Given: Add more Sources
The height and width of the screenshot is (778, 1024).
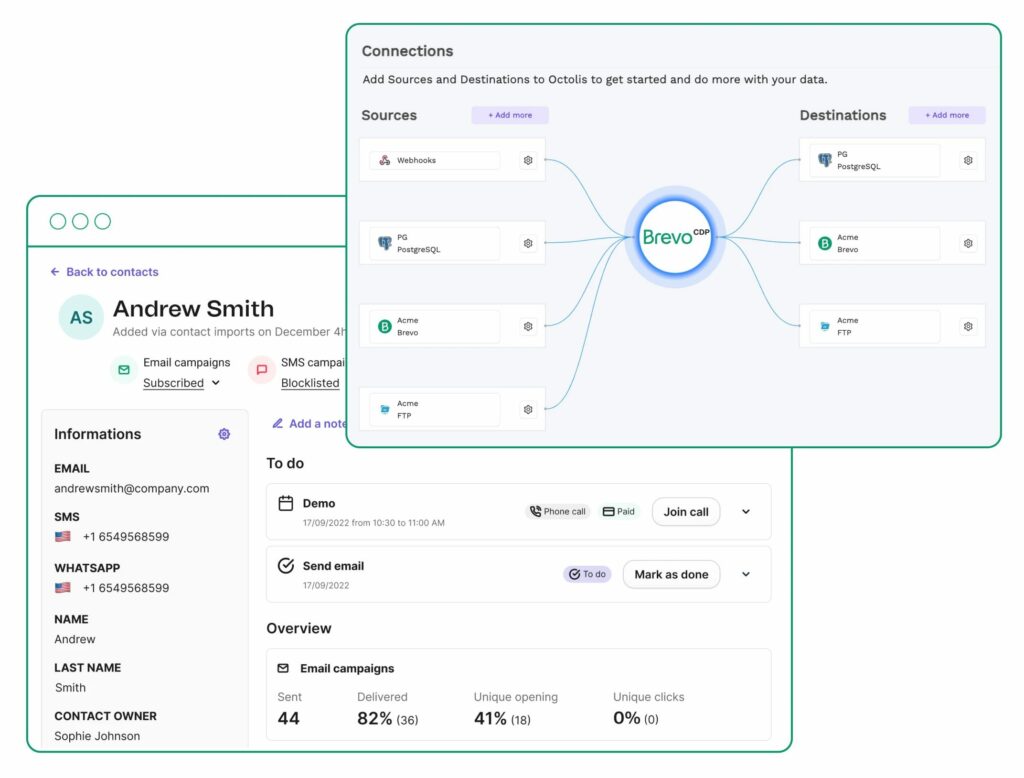Looking at the screenshot, I should [510, 115].
